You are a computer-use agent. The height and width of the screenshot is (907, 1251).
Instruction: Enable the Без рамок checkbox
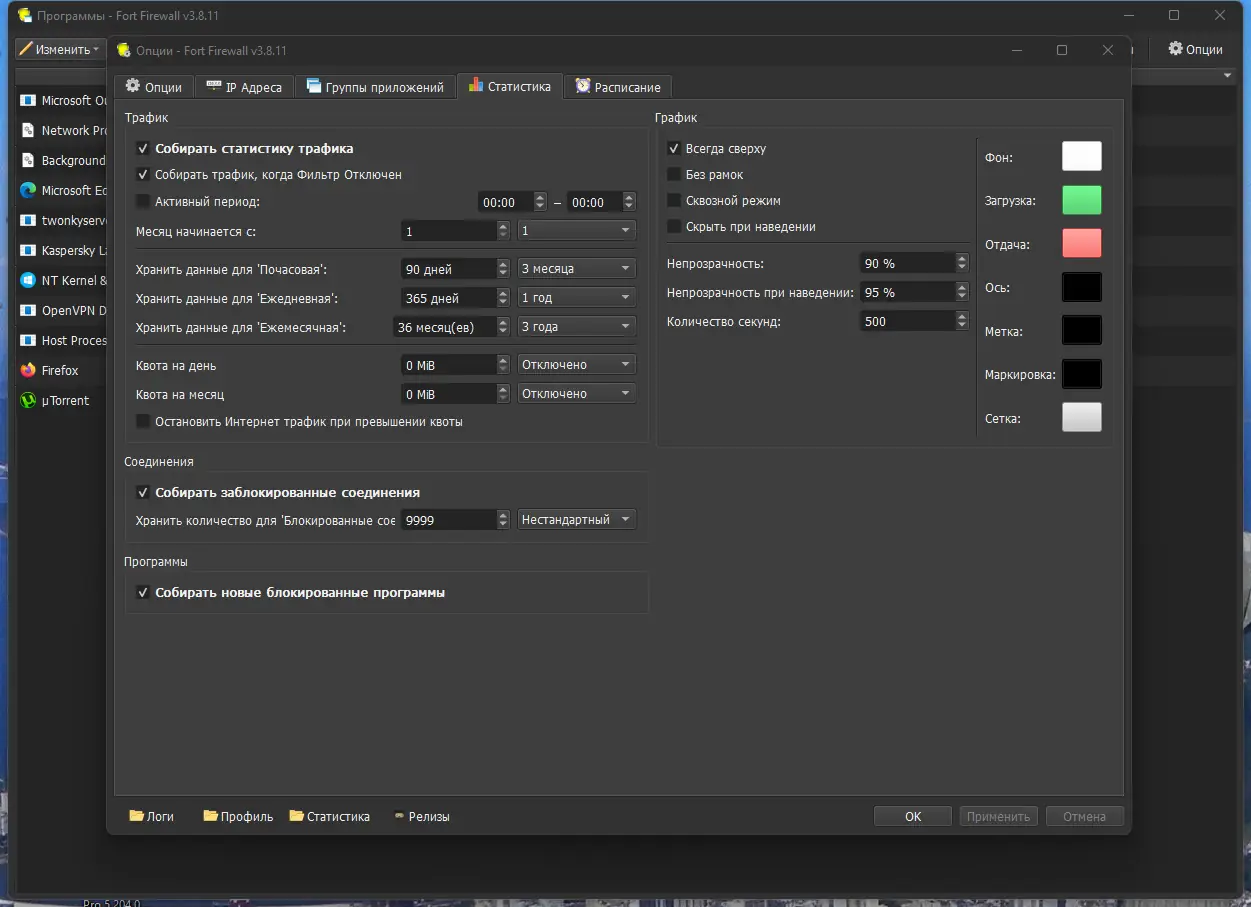[x=674, y=175]
